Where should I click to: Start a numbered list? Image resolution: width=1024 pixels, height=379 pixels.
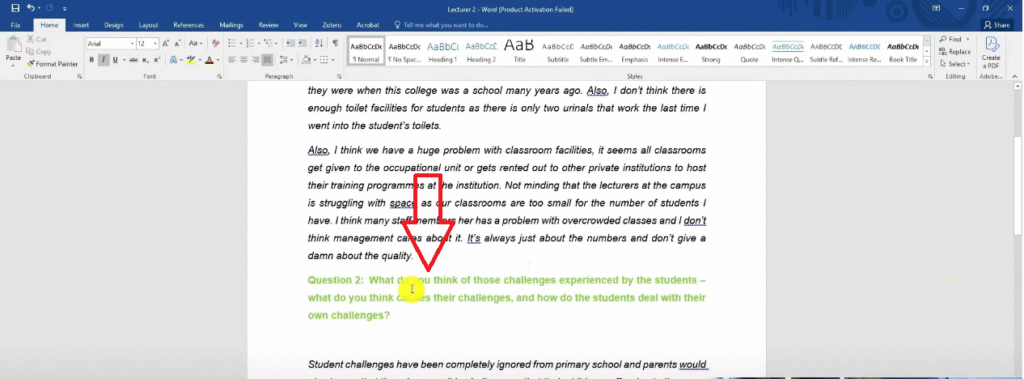click(x=251, y=44)
